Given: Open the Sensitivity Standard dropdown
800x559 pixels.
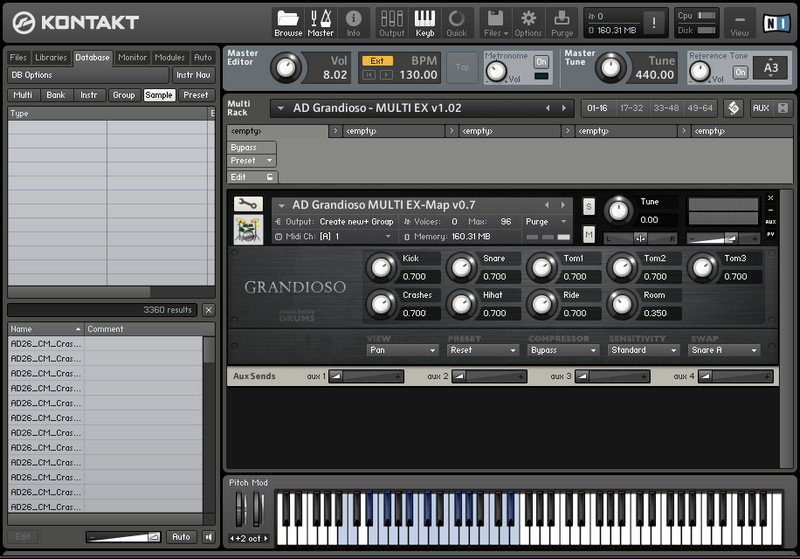Looking at the screenshot, I should (x=644, y=351).
